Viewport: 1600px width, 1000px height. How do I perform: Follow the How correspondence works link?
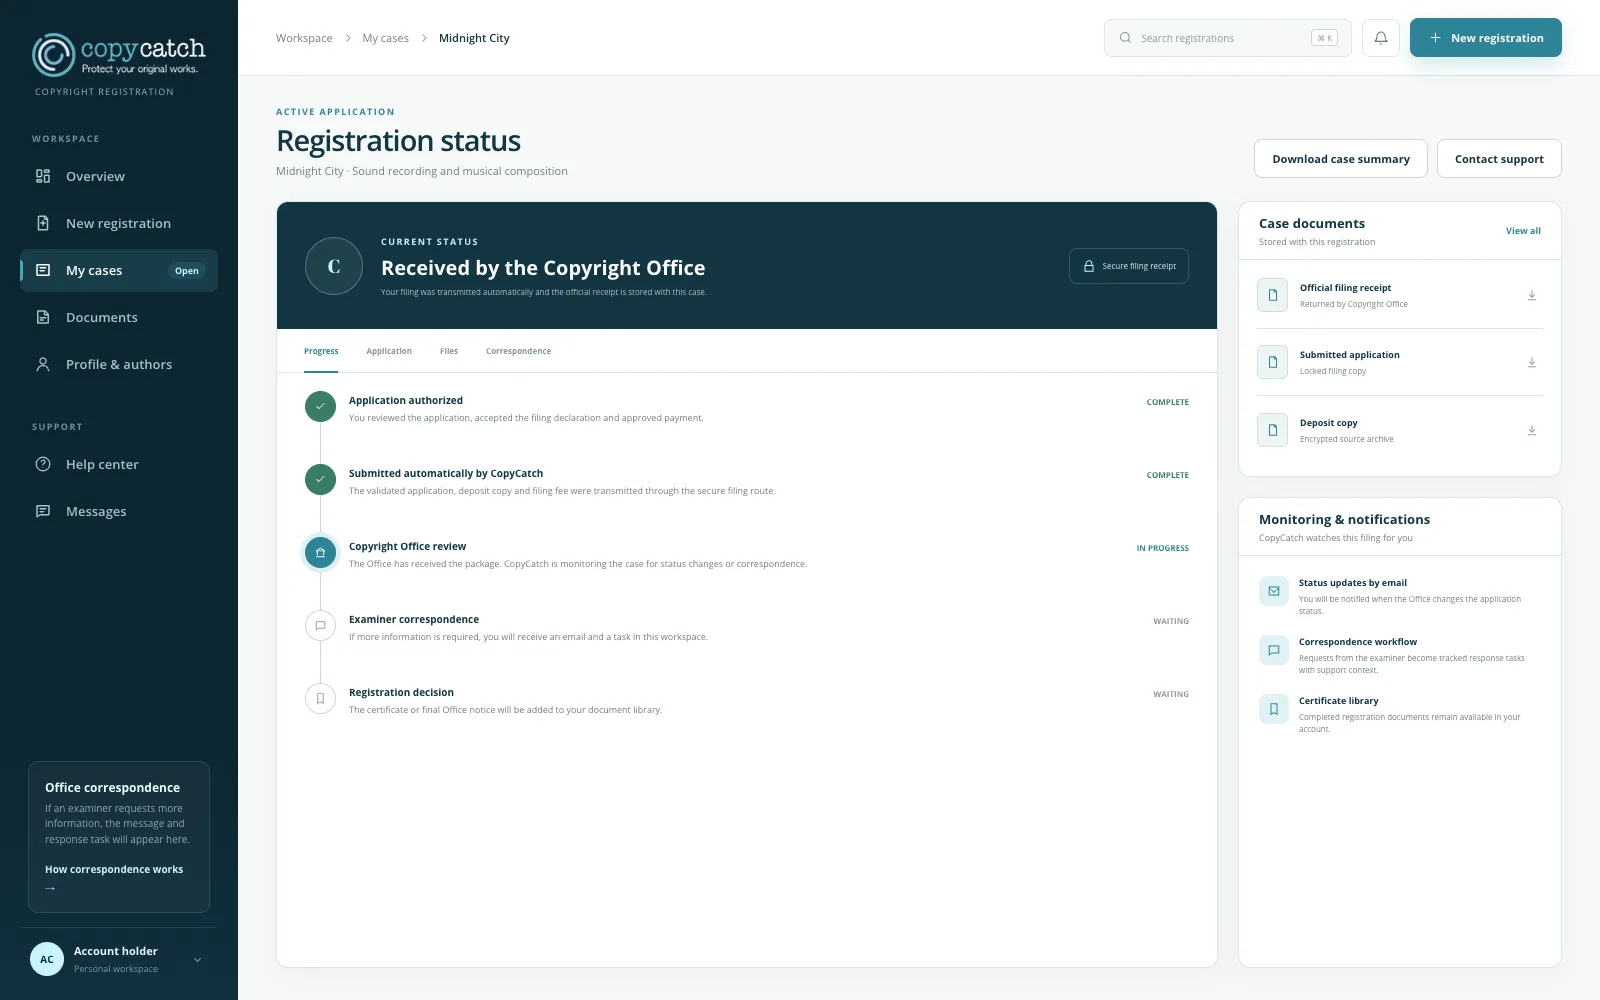point(114,870)
